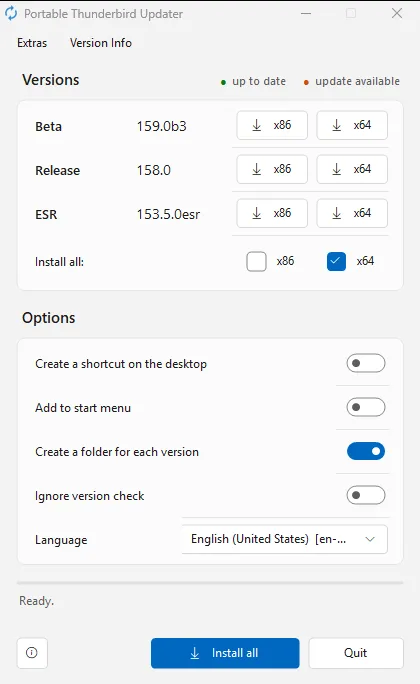420x684 pixels.
Task: Download Release x64 version
Action: pos(352,169)
